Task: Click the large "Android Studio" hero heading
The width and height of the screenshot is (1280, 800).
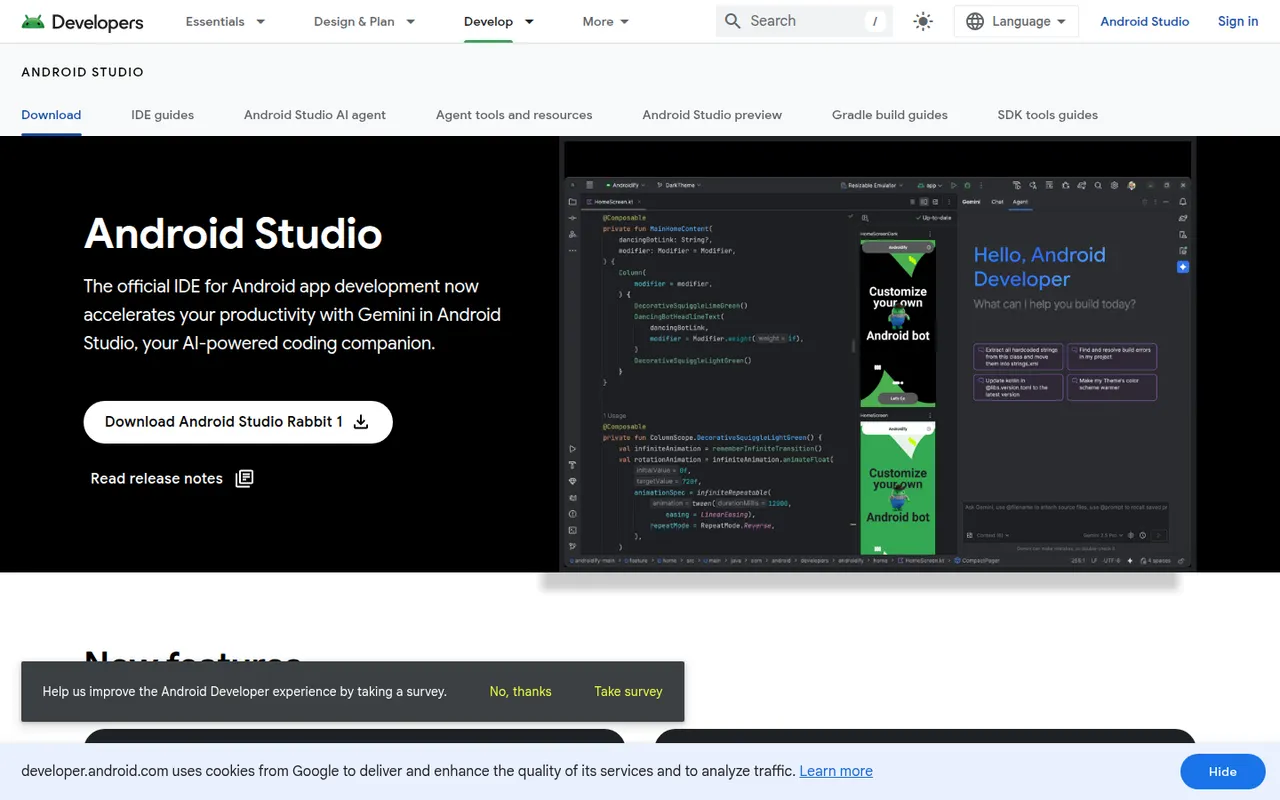Action: [x=233, y=234]
